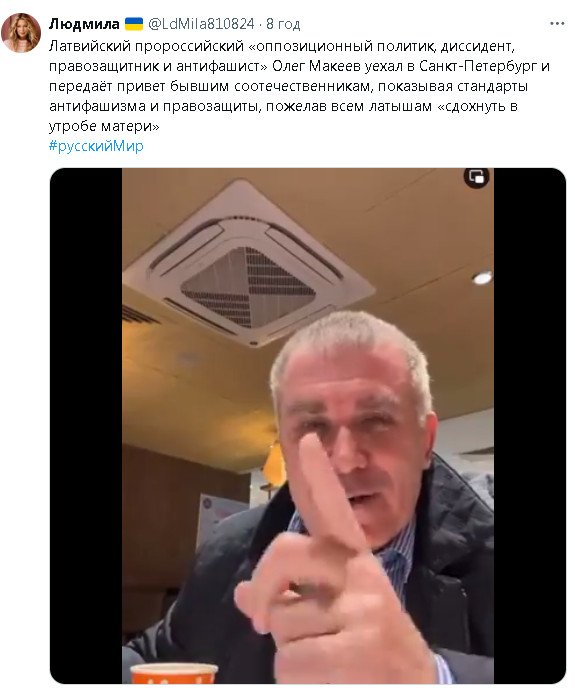575x691 pixels.
Task: Click the left black bar of the video
Action: coord(86,426)
